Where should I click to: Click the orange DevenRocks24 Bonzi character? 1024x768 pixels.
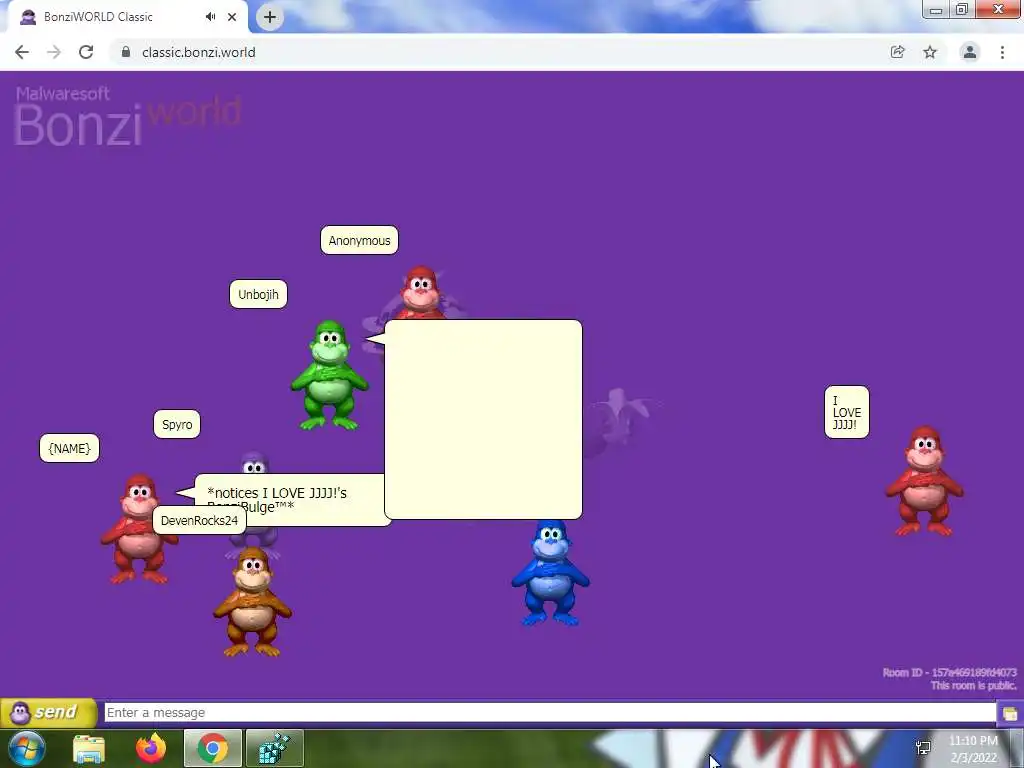252,601
